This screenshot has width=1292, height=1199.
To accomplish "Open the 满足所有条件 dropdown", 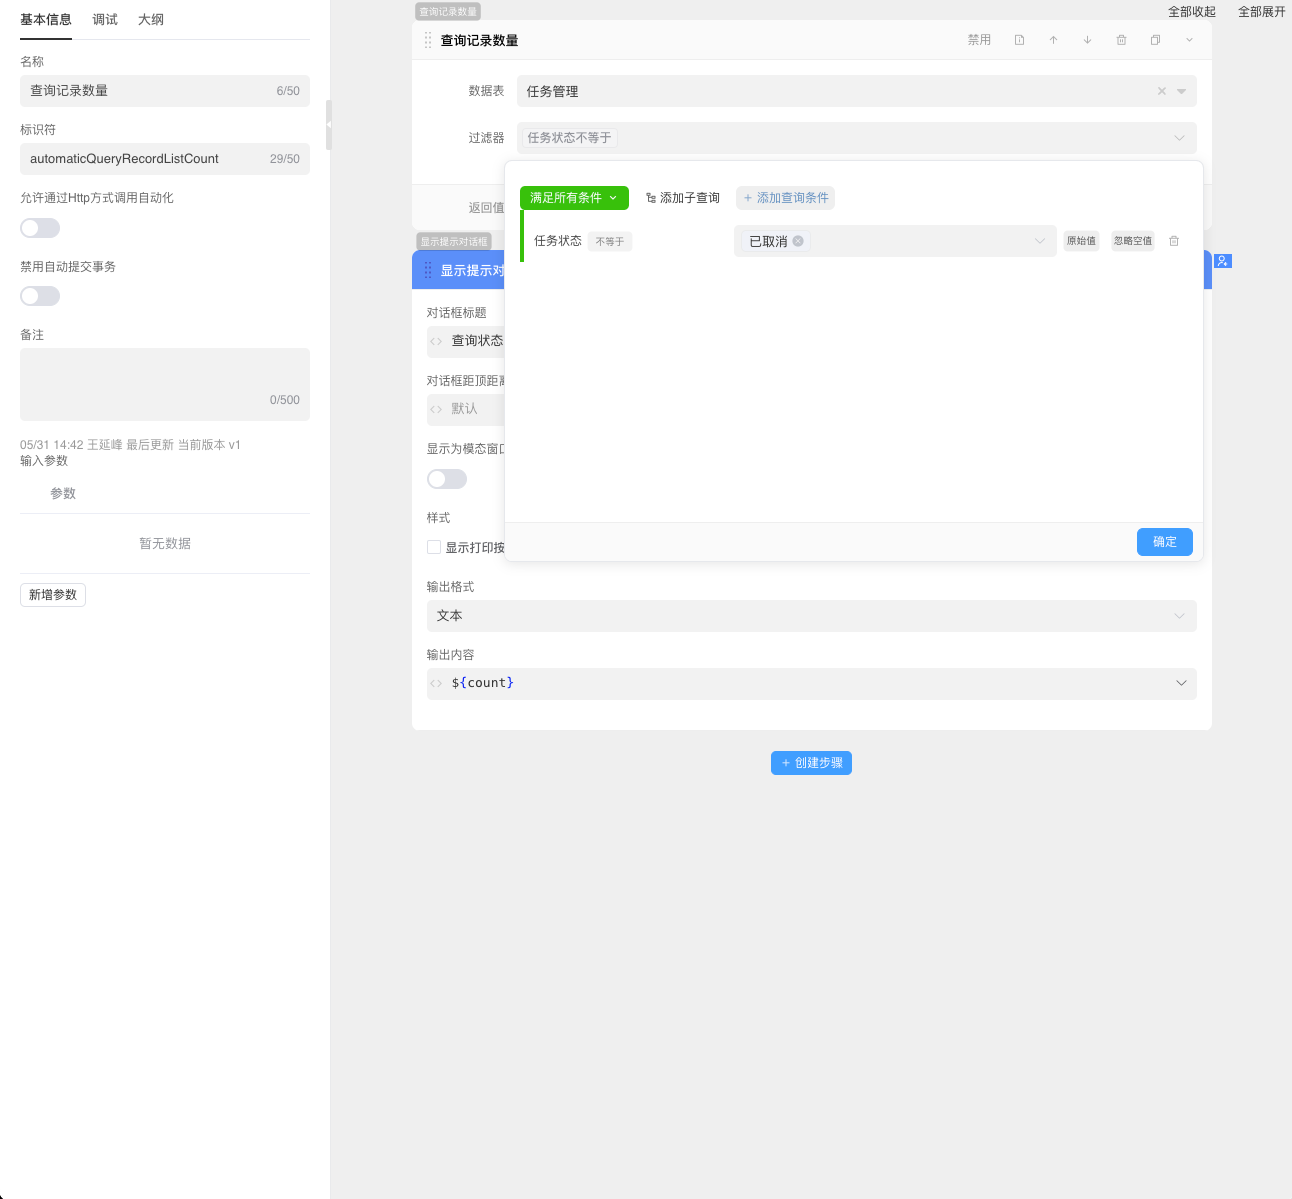I will tap(574, 198).
